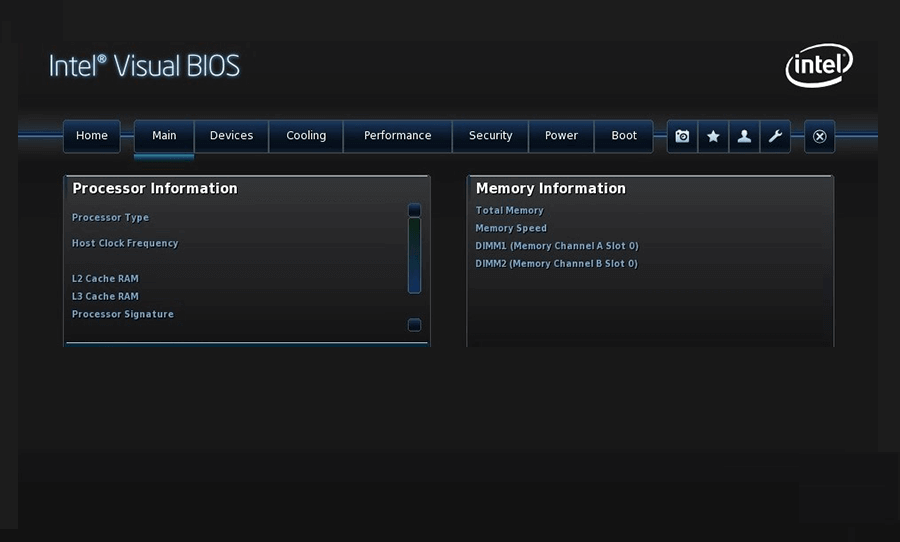
Task: Open the Devices tab
Action: 231,136
